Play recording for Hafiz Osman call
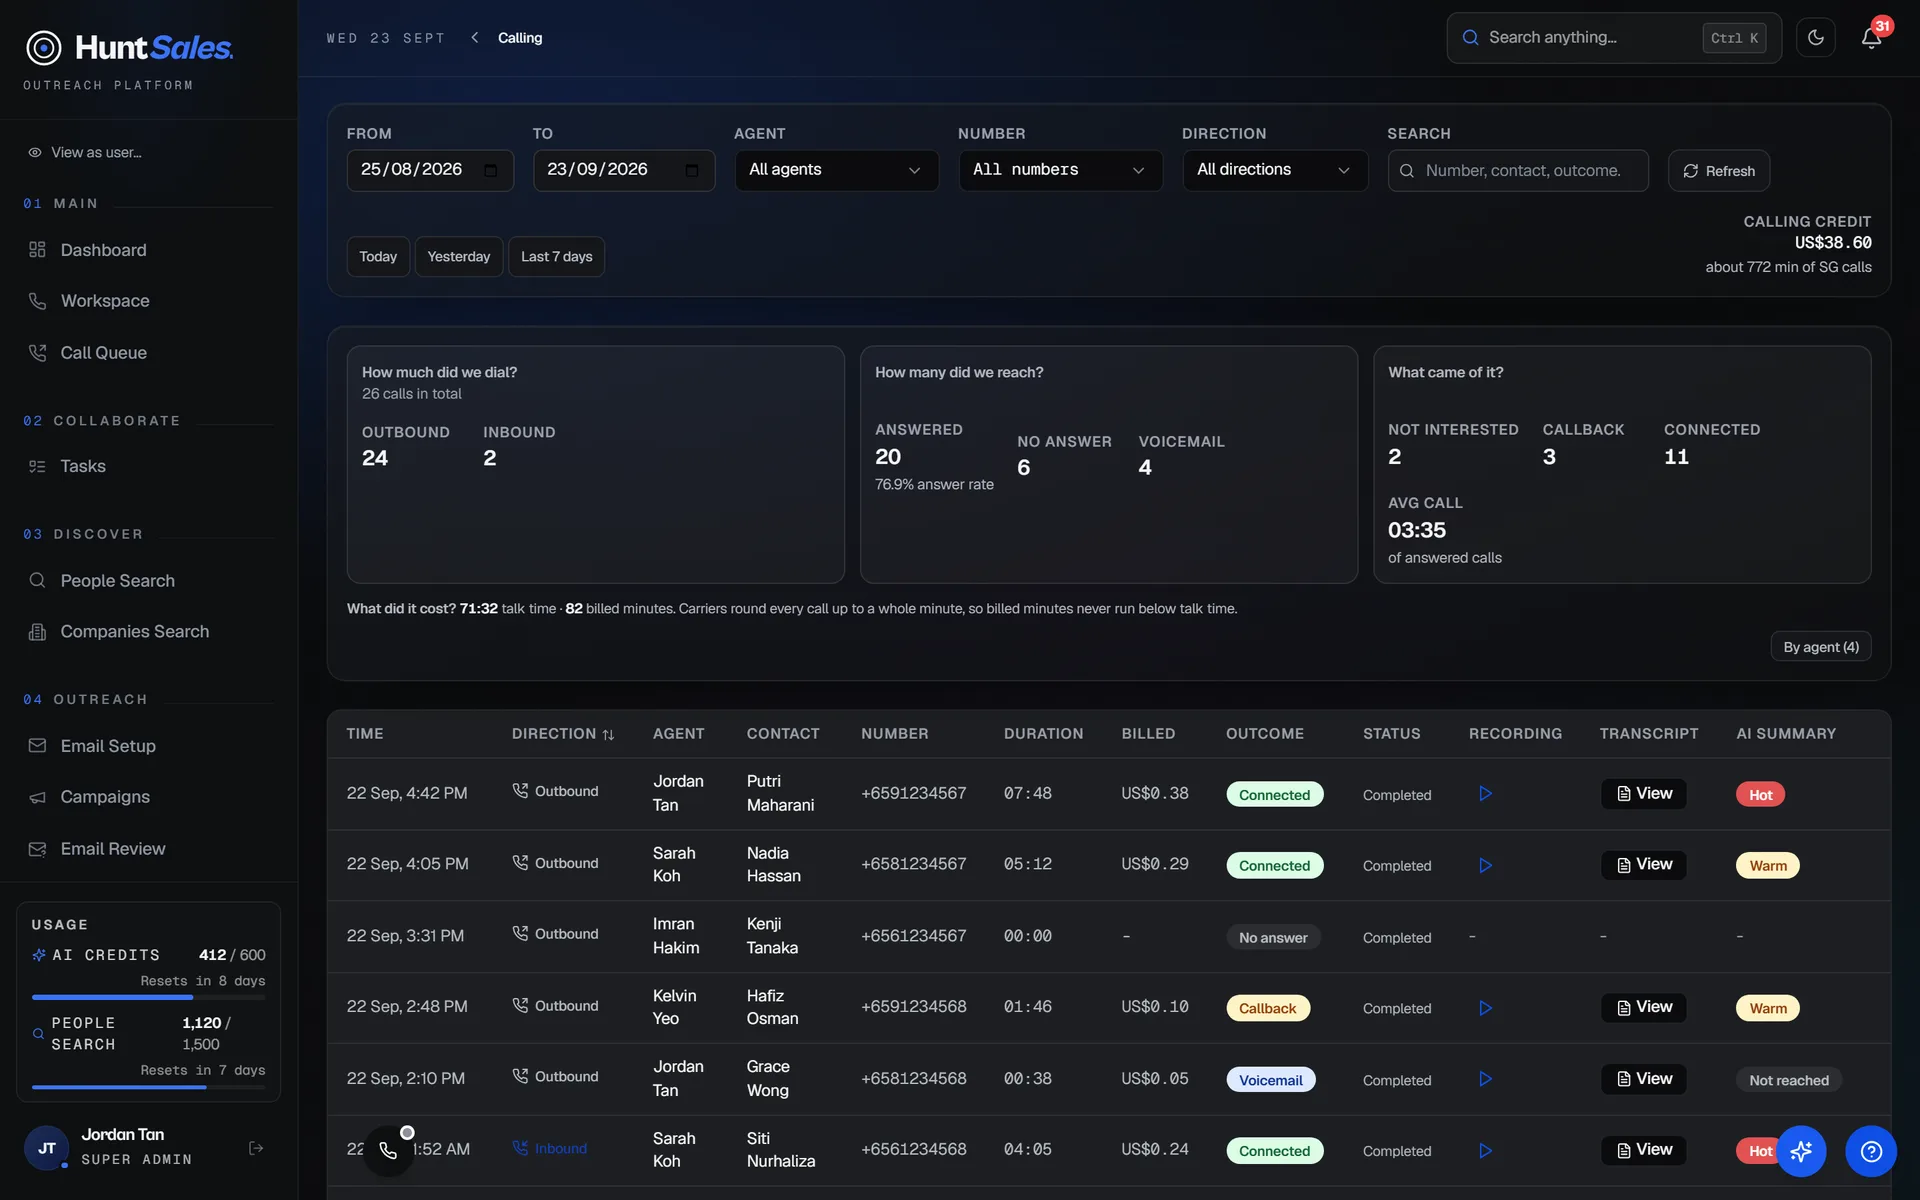The image size is (1920, 1200). click(x=1485, y=1008)
